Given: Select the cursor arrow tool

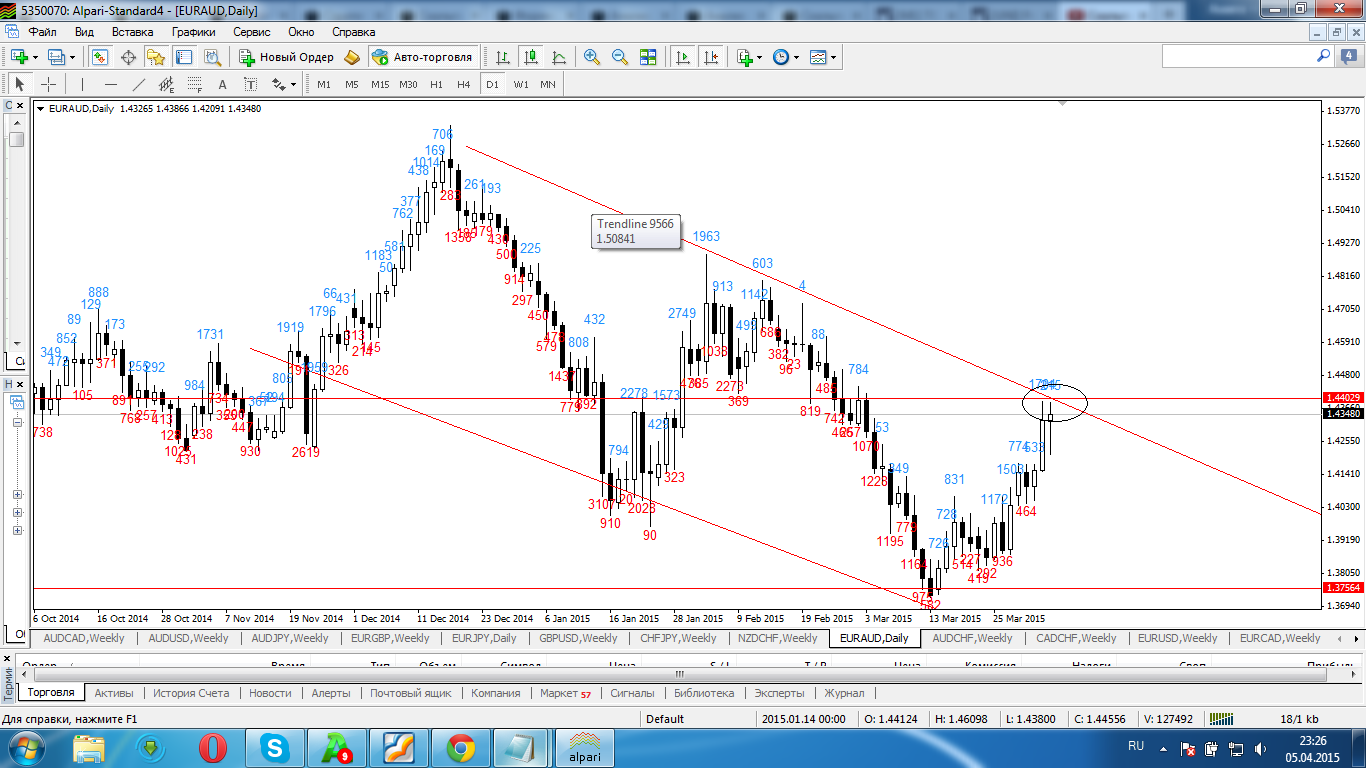Looking at the screenshot, I should pos(19,84).
